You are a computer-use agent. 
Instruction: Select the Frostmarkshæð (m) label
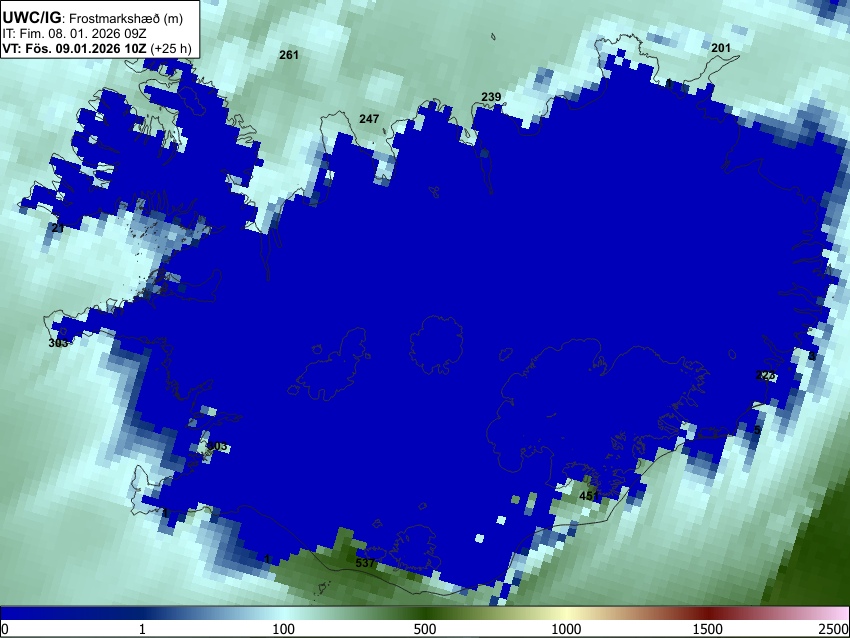pyautogui.click(x=126, y=18)
